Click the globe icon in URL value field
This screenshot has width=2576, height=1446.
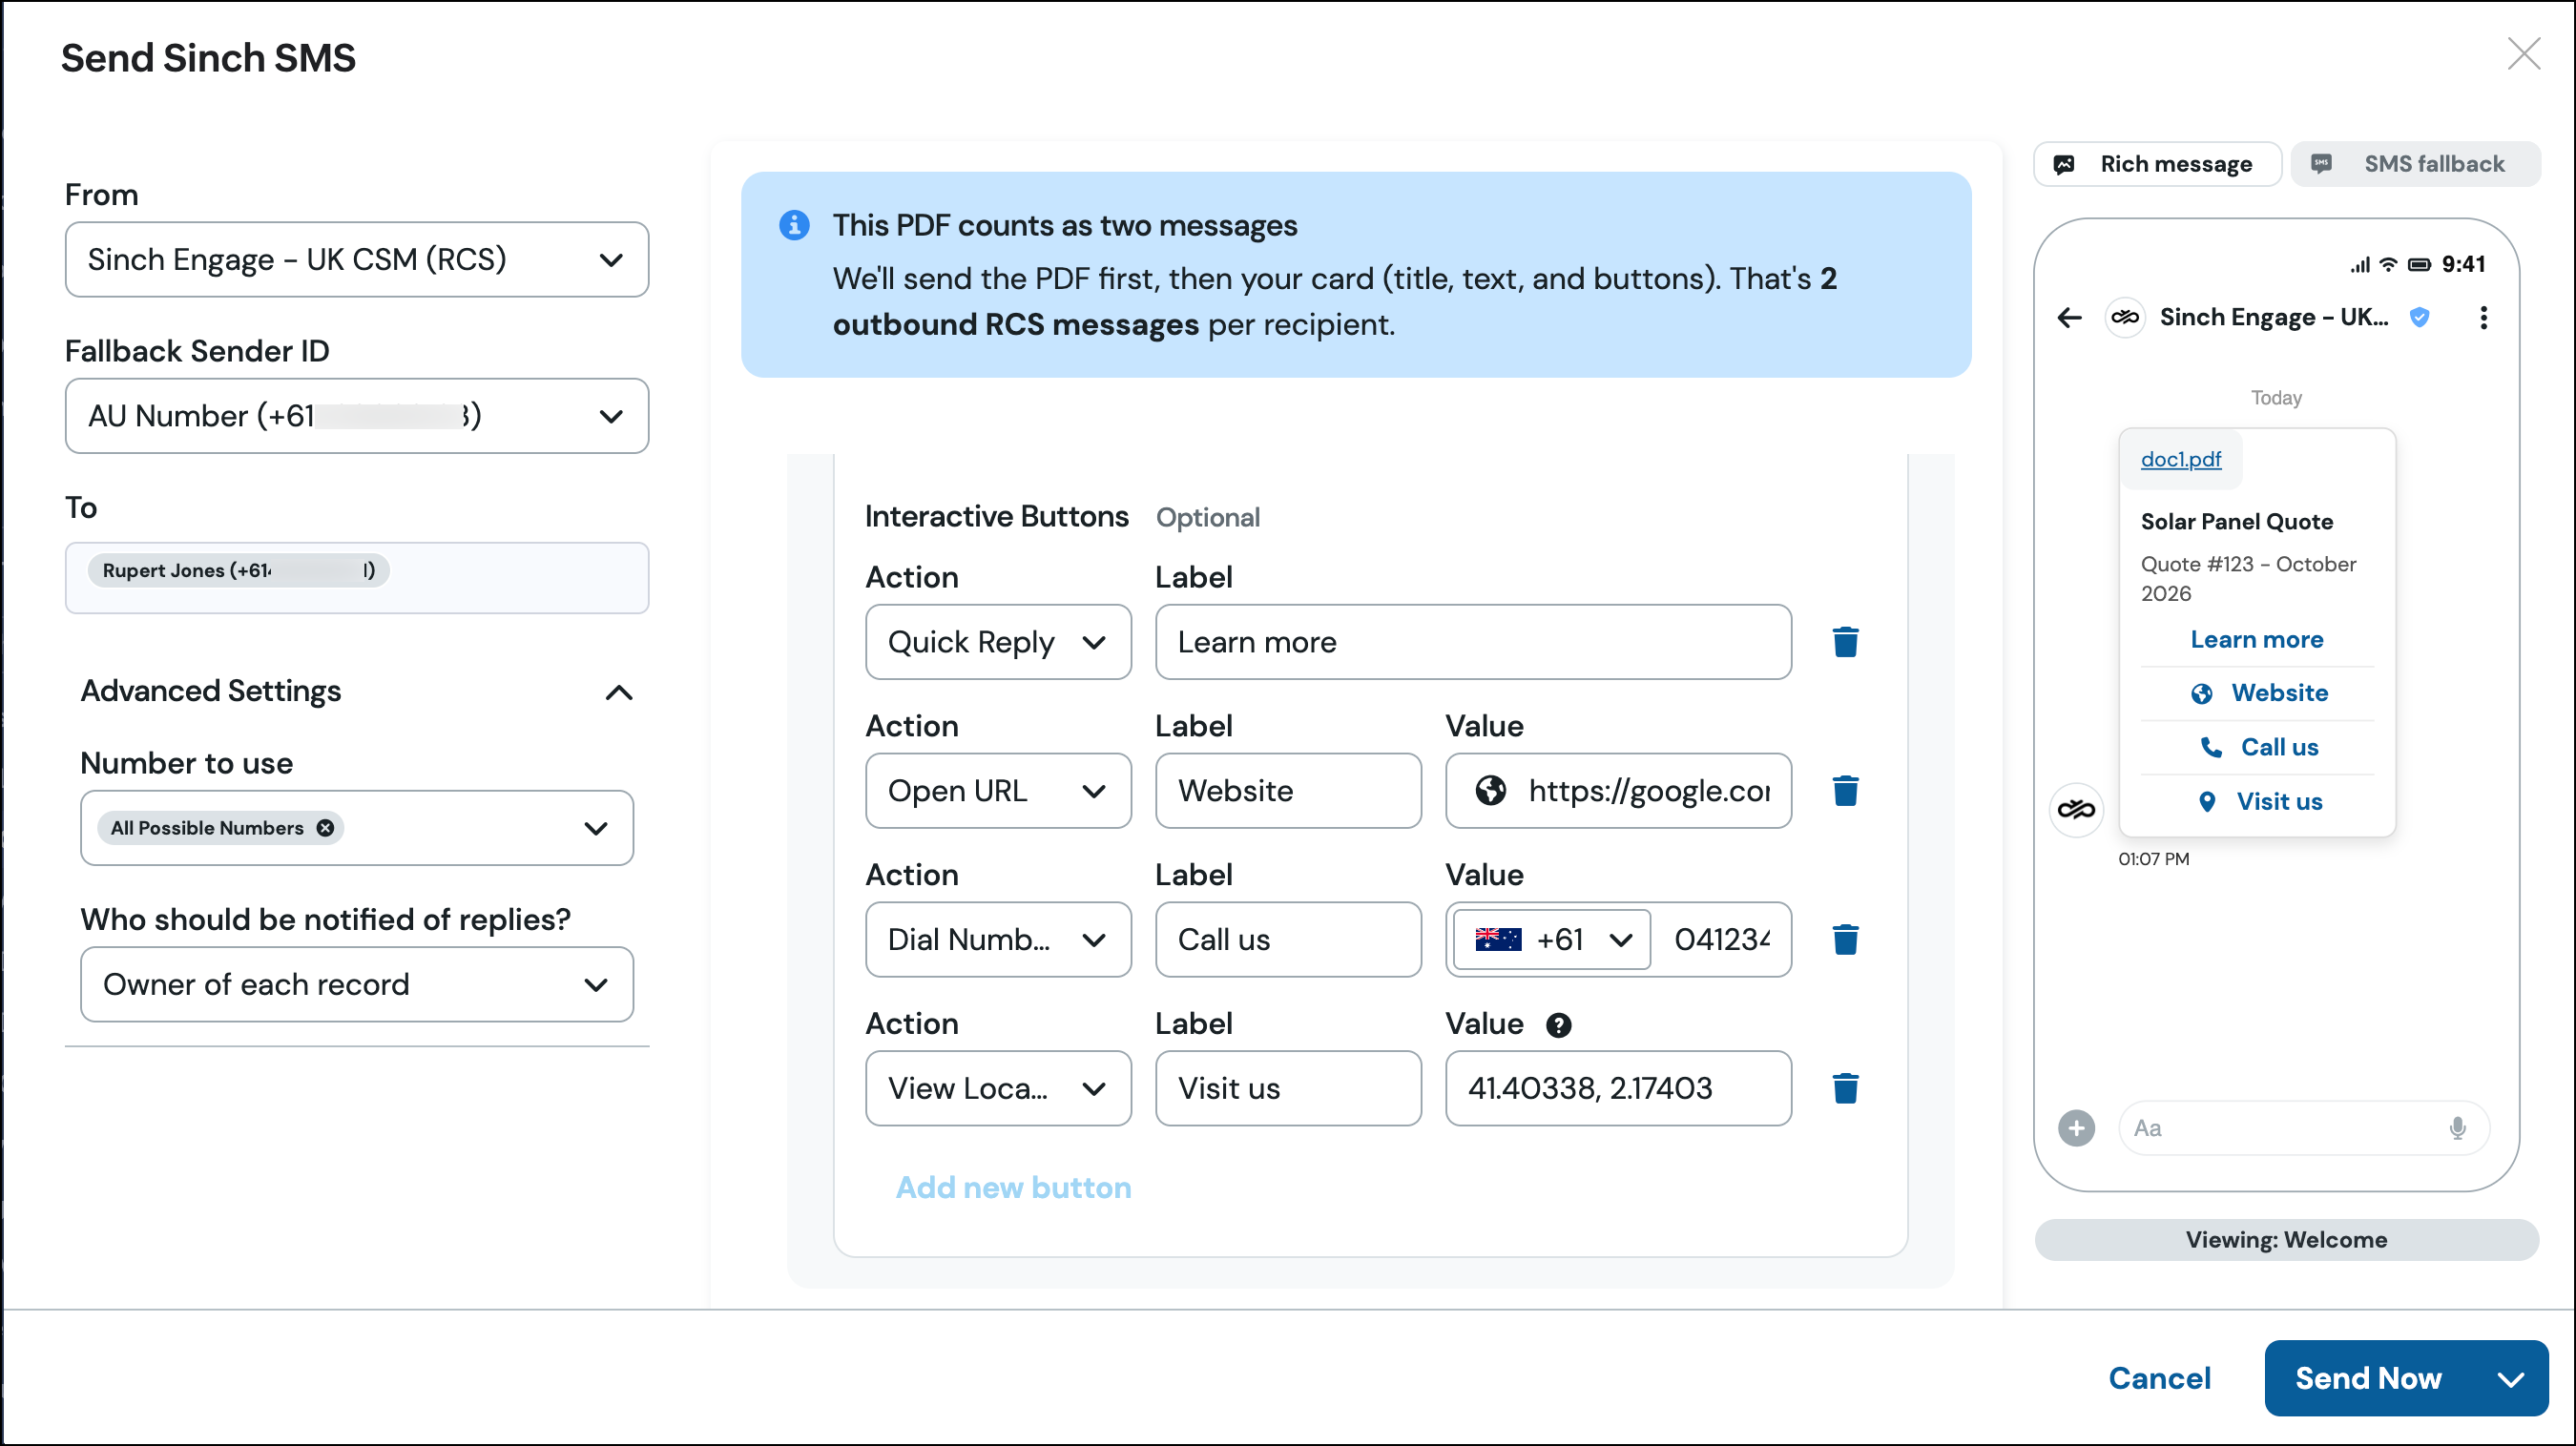point(1490,790)
